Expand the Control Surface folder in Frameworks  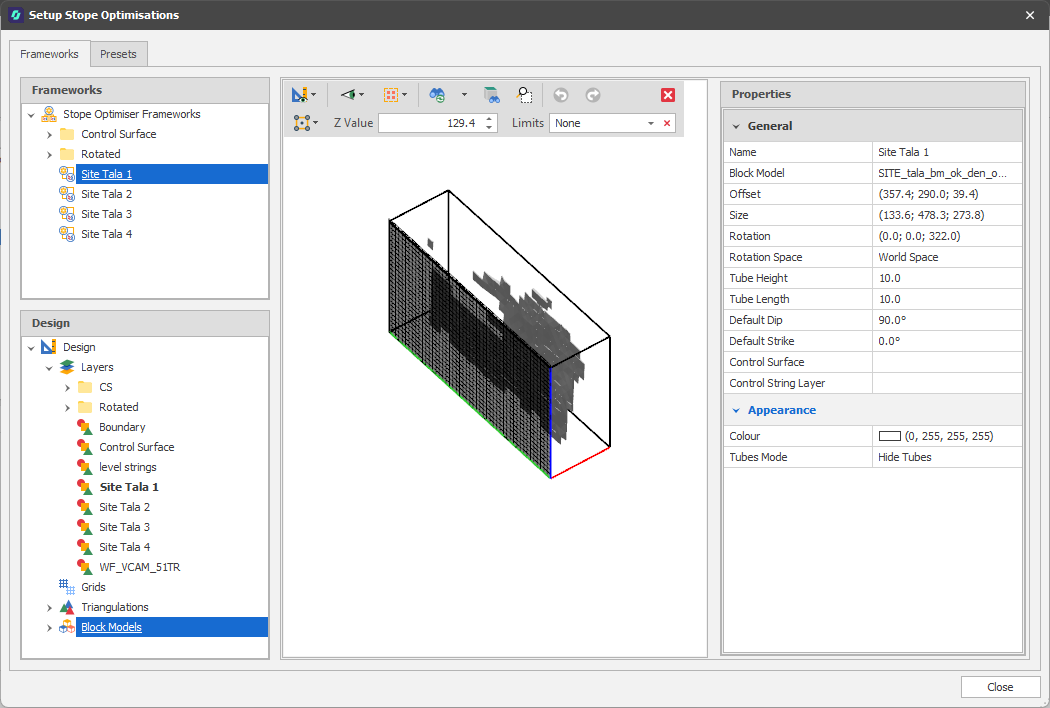[x=49, y=134]
